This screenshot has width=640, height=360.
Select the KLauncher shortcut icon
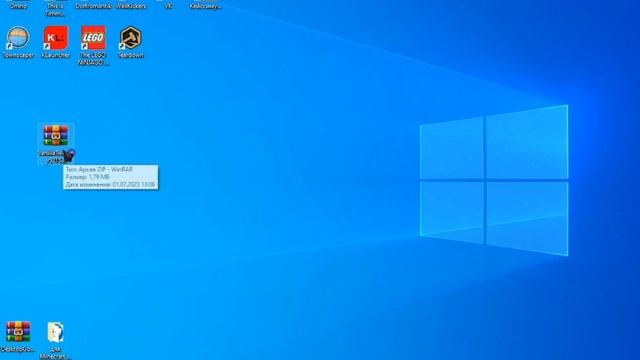tap(56, 42)
